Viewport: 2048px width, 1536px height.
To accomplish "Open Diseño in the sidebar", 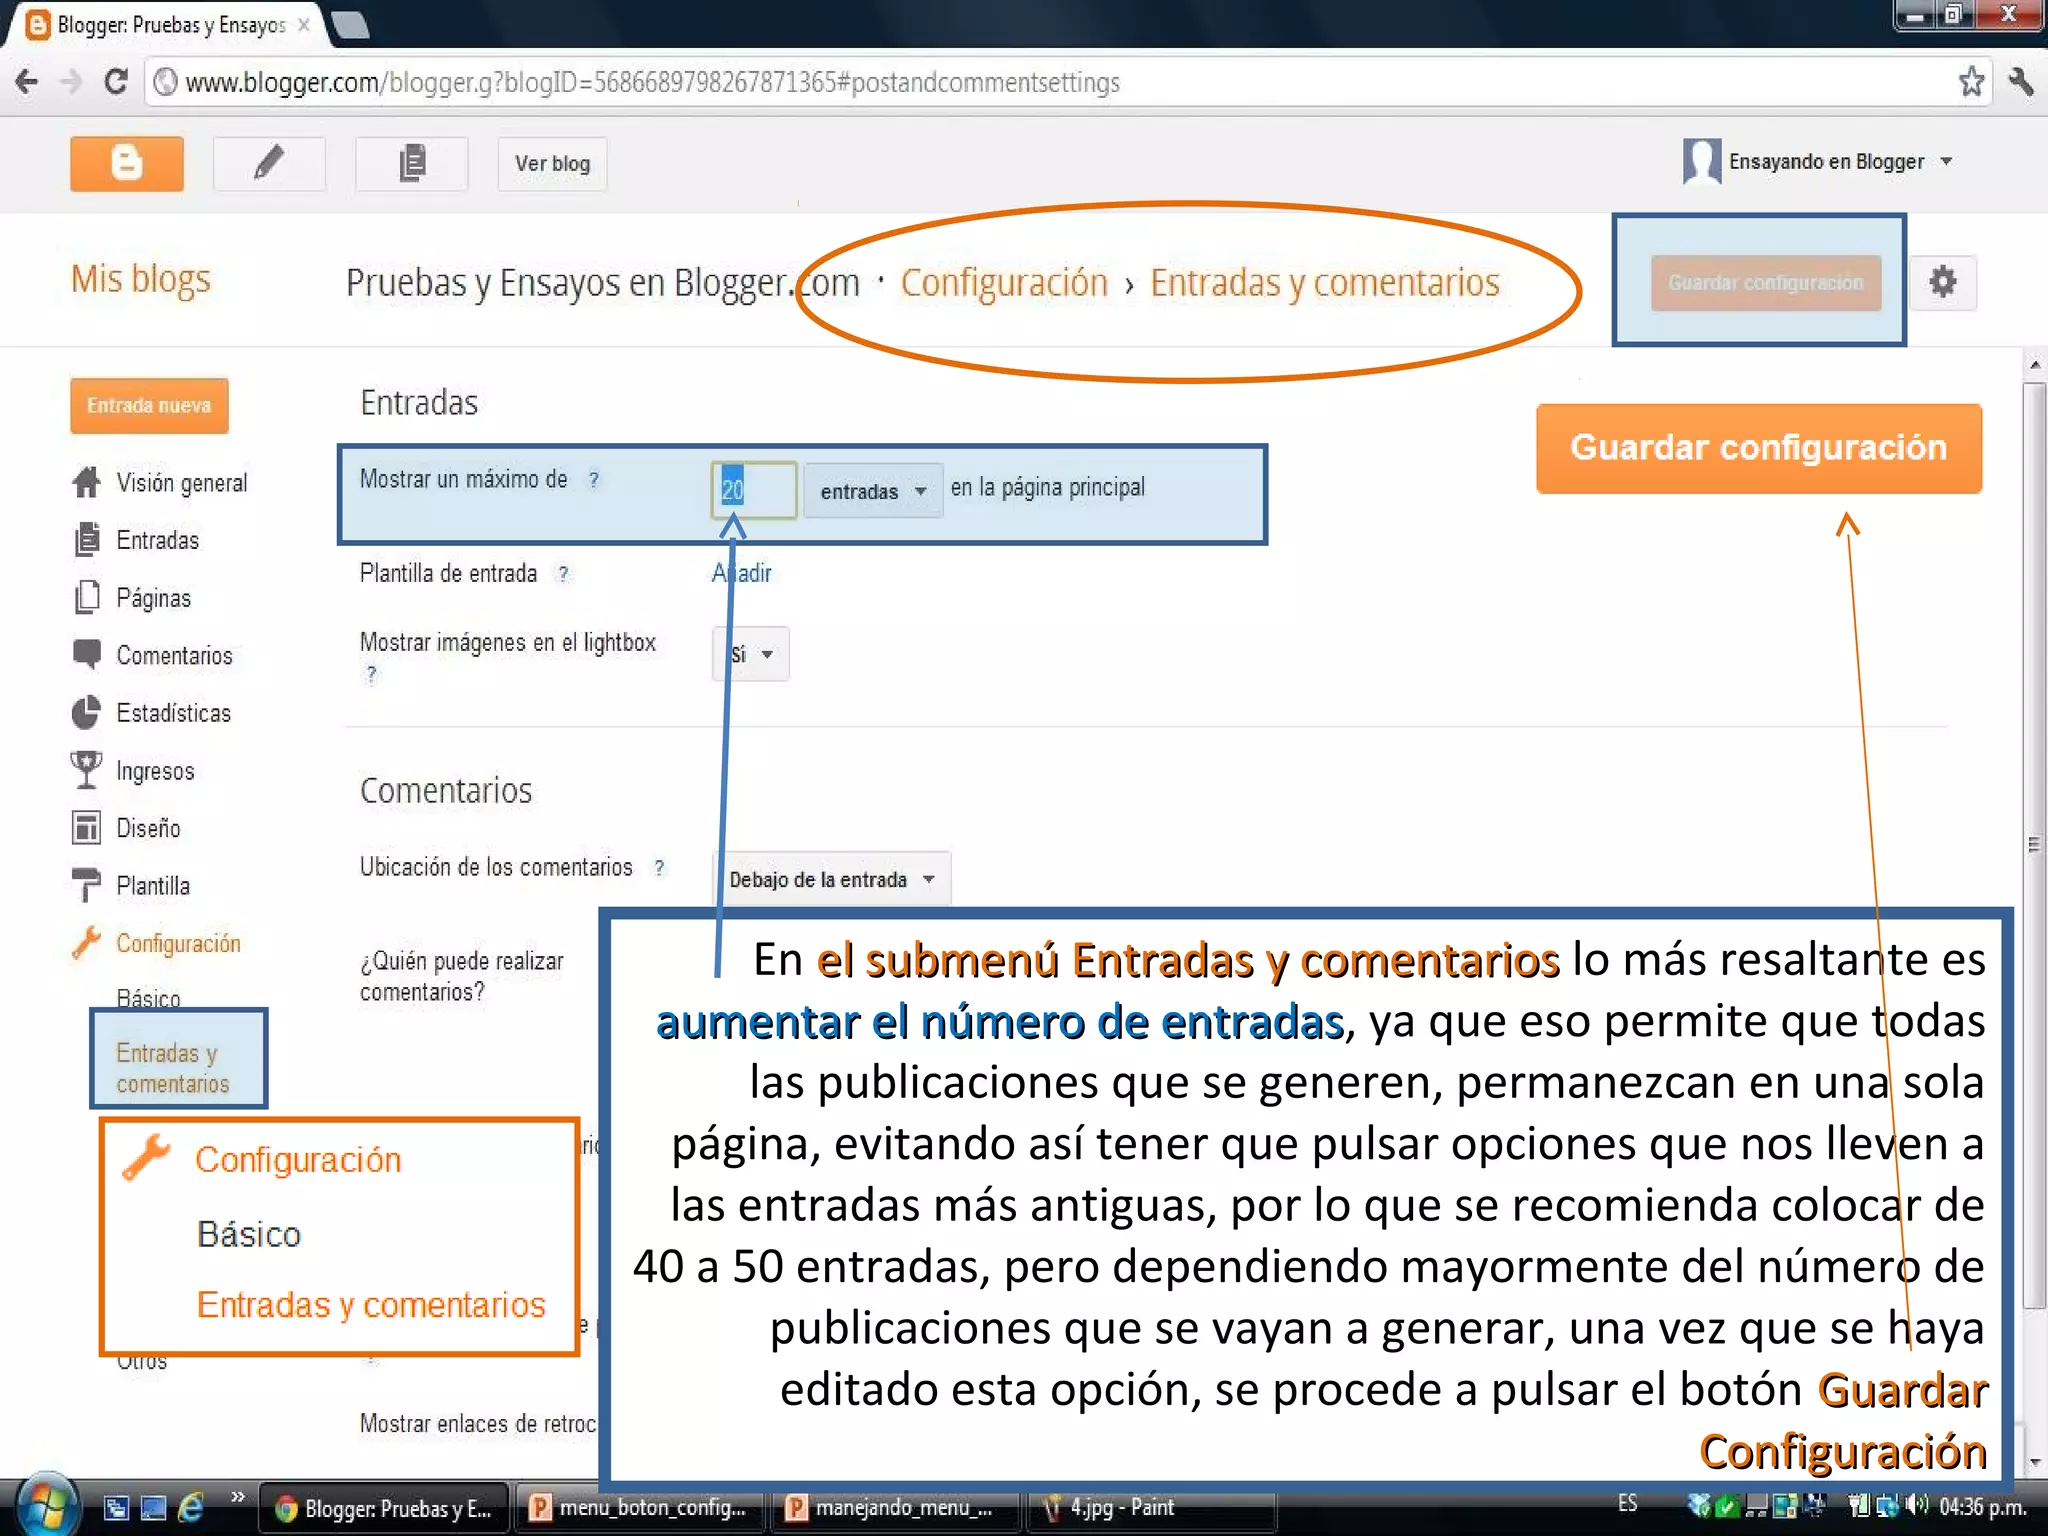I will click(148, 828).
